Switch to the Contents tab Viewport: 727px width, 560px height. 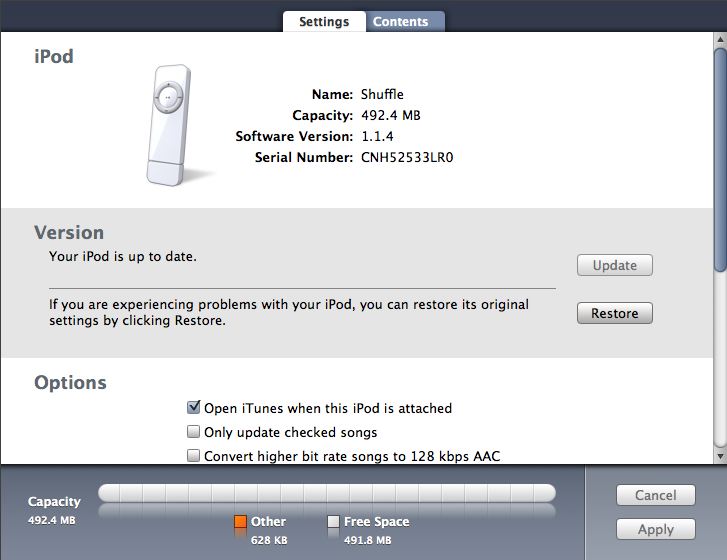401,21
